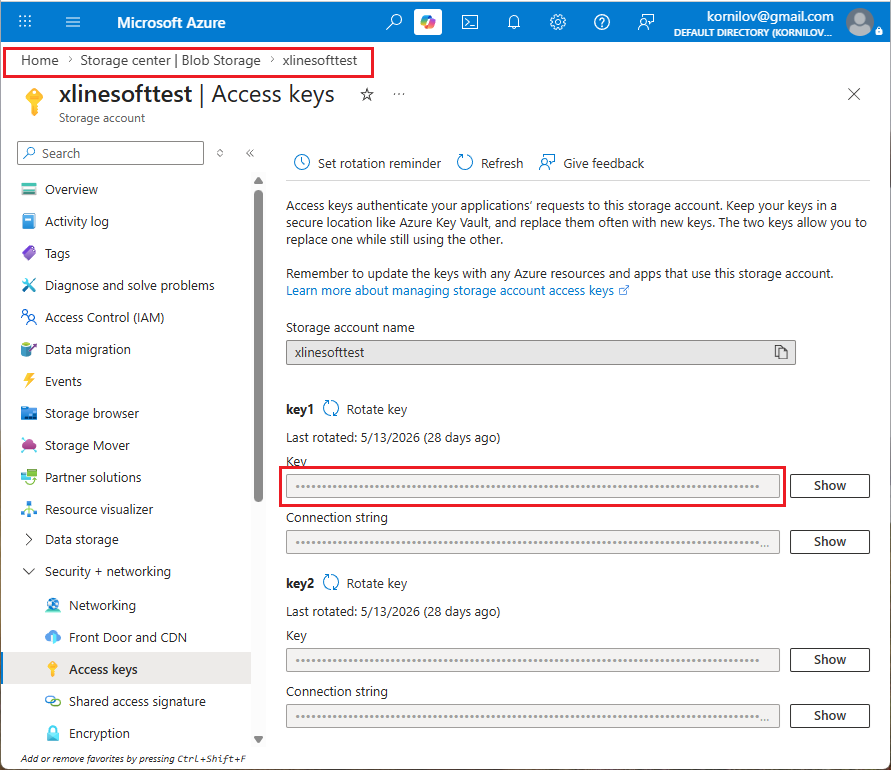Click the Storage account name field

pyautogui.click(x=540, y=352)
